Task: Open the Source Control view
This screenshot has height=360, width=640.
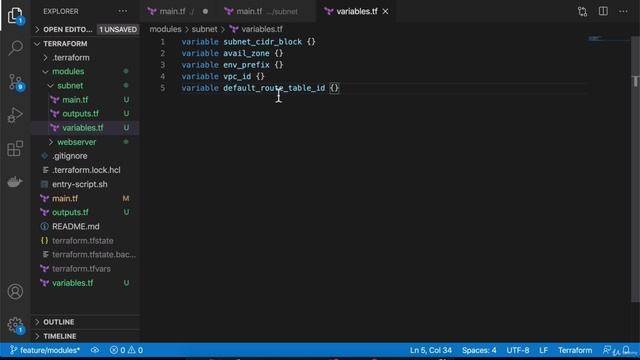Action: click(15, 82)
